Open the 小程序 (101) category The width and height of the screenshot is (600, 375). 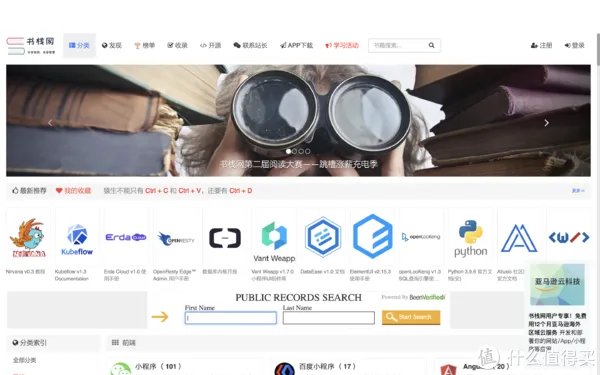point(158,367)
